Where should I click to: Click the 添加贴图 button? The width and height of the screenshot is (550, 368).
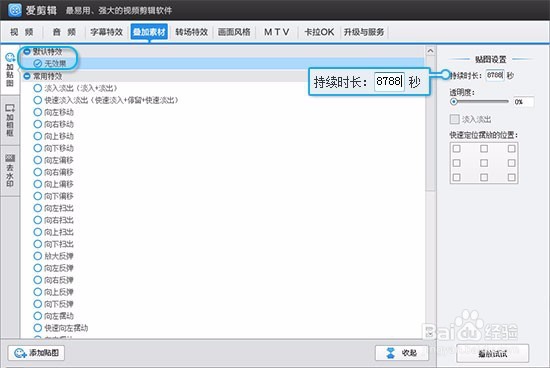coord(36,353)
